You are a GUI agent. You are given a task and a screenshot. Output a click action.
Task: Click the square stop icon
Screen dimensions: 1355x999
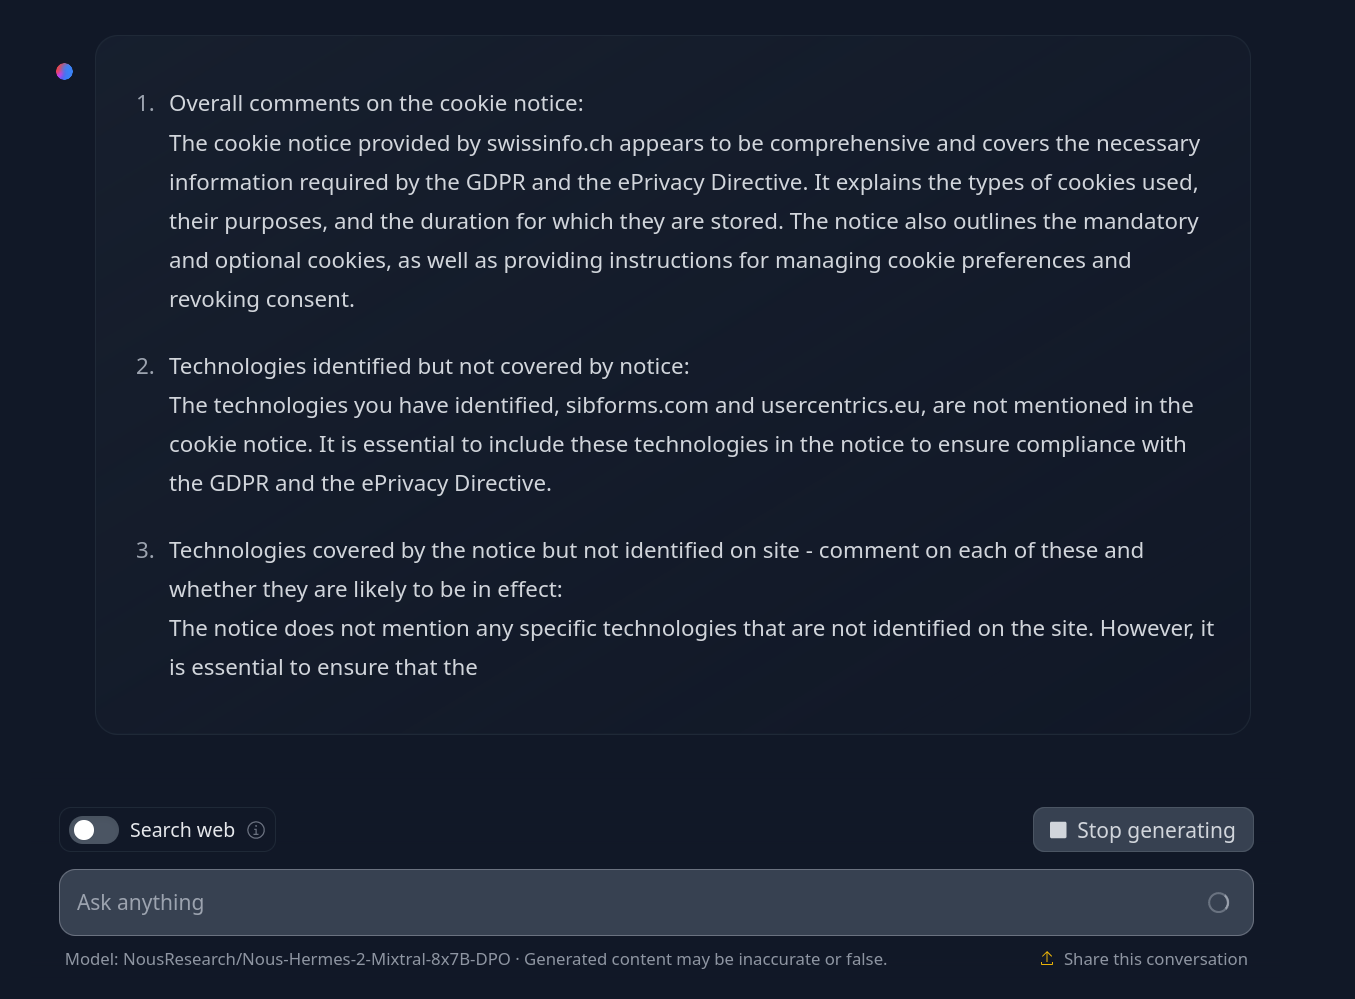pos(1058,830)
